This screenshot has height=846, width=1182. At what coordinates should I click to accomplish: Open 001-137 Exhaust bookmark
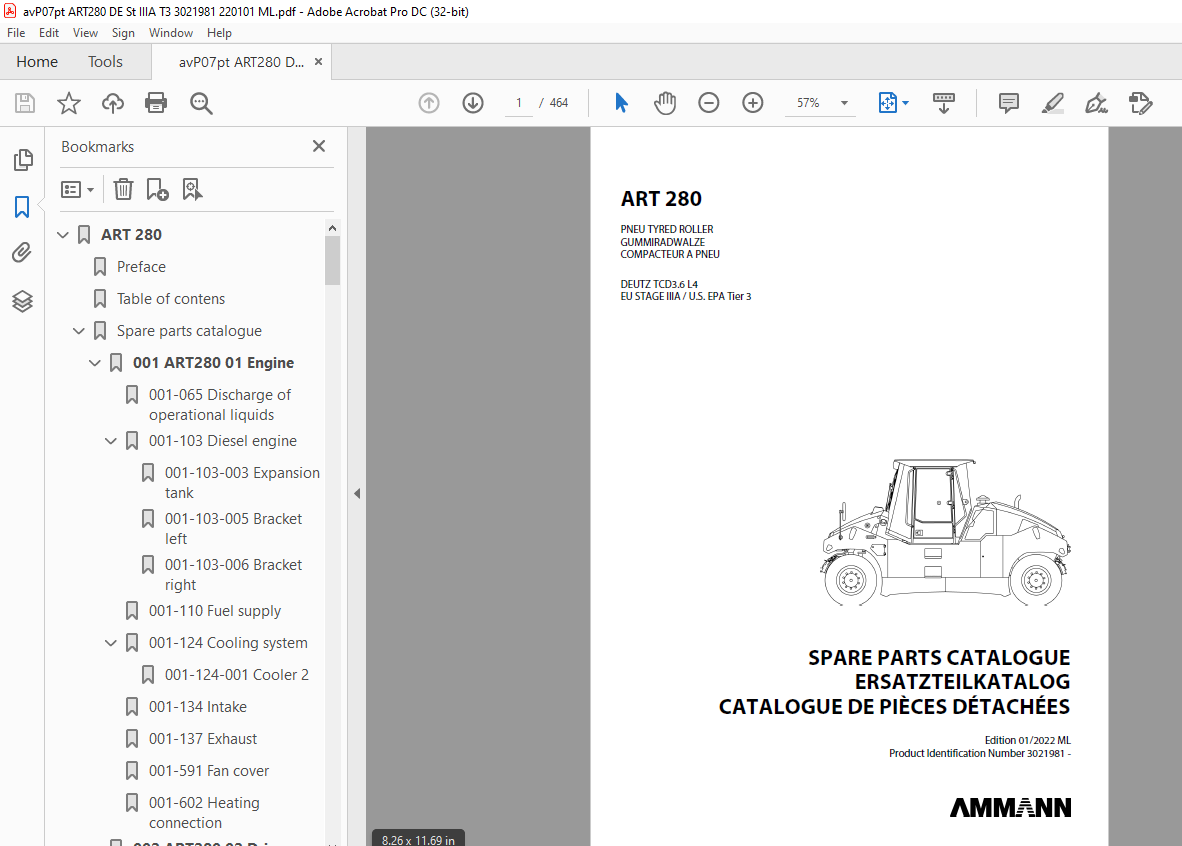(x=203, y=739)
